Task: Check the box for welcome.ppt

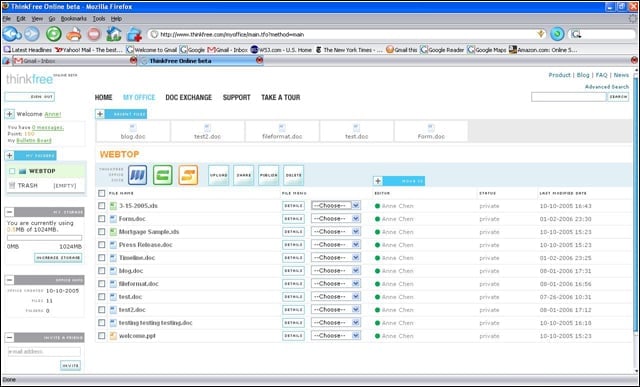Action: [102, 336]
